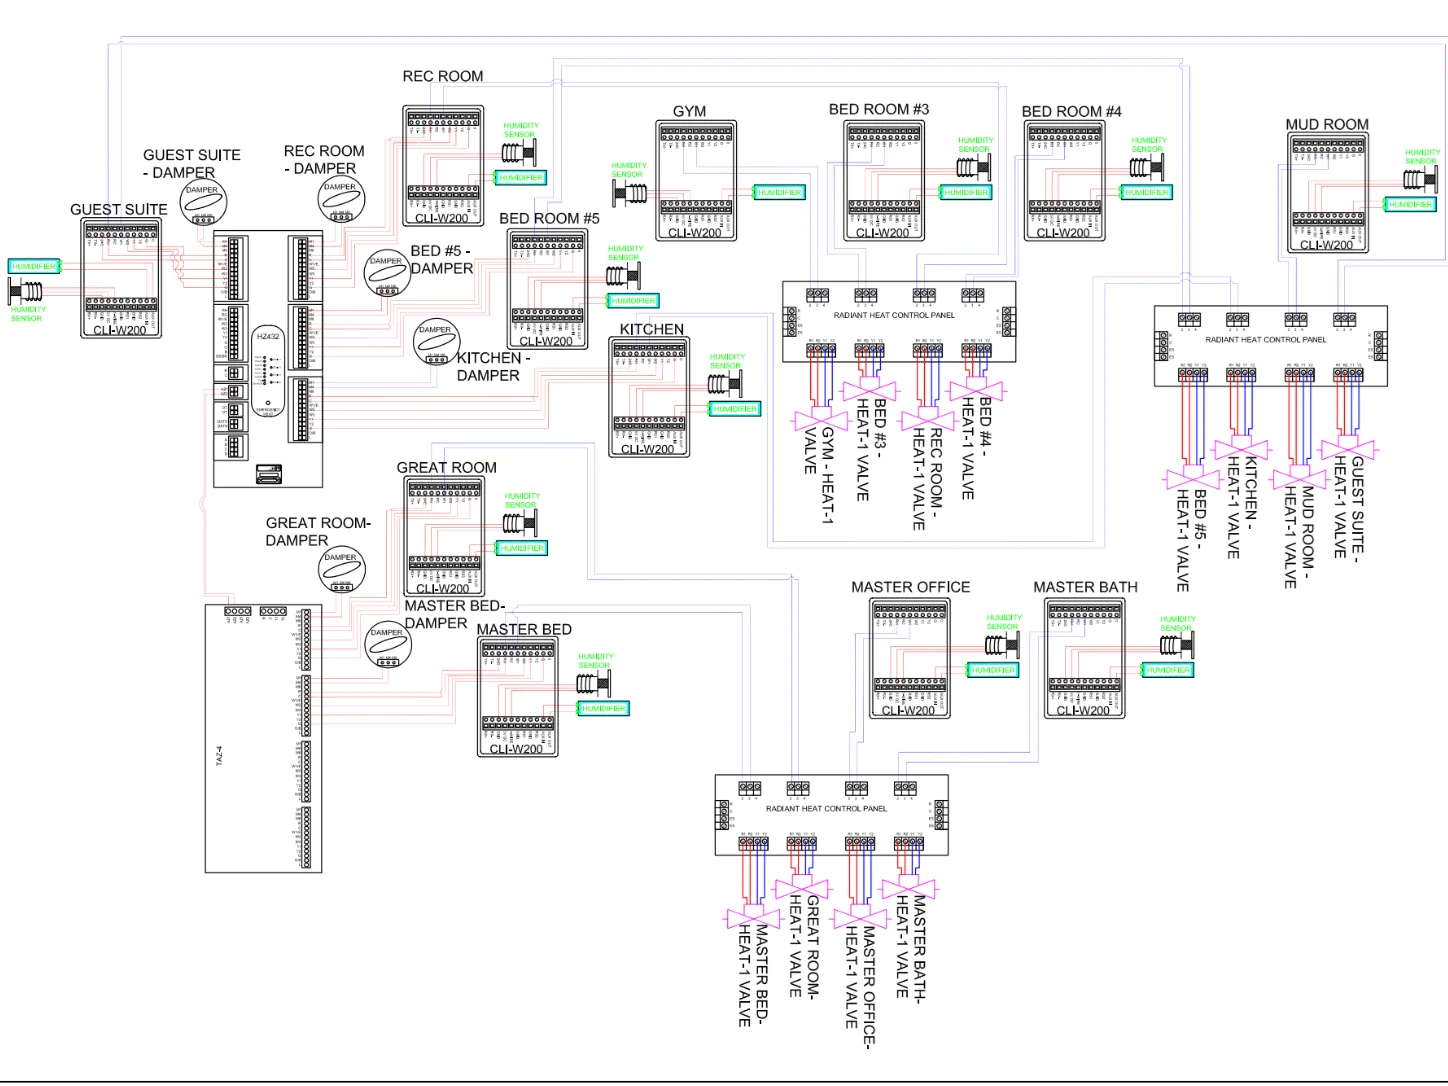
Task: Click the Mud Room Heat-1 valve symbol
Action: coord(1299,477)
